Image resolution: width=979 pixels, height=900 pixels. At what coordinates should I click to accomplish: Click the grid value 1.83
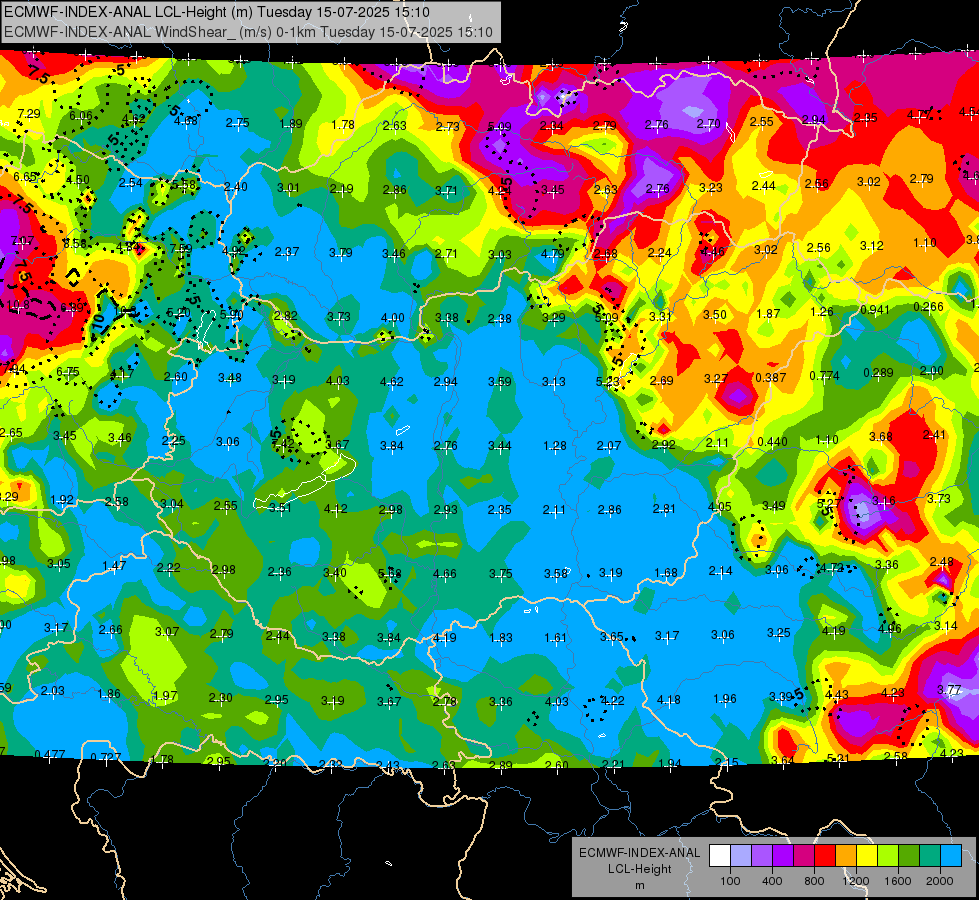click(x=501, y=638)
